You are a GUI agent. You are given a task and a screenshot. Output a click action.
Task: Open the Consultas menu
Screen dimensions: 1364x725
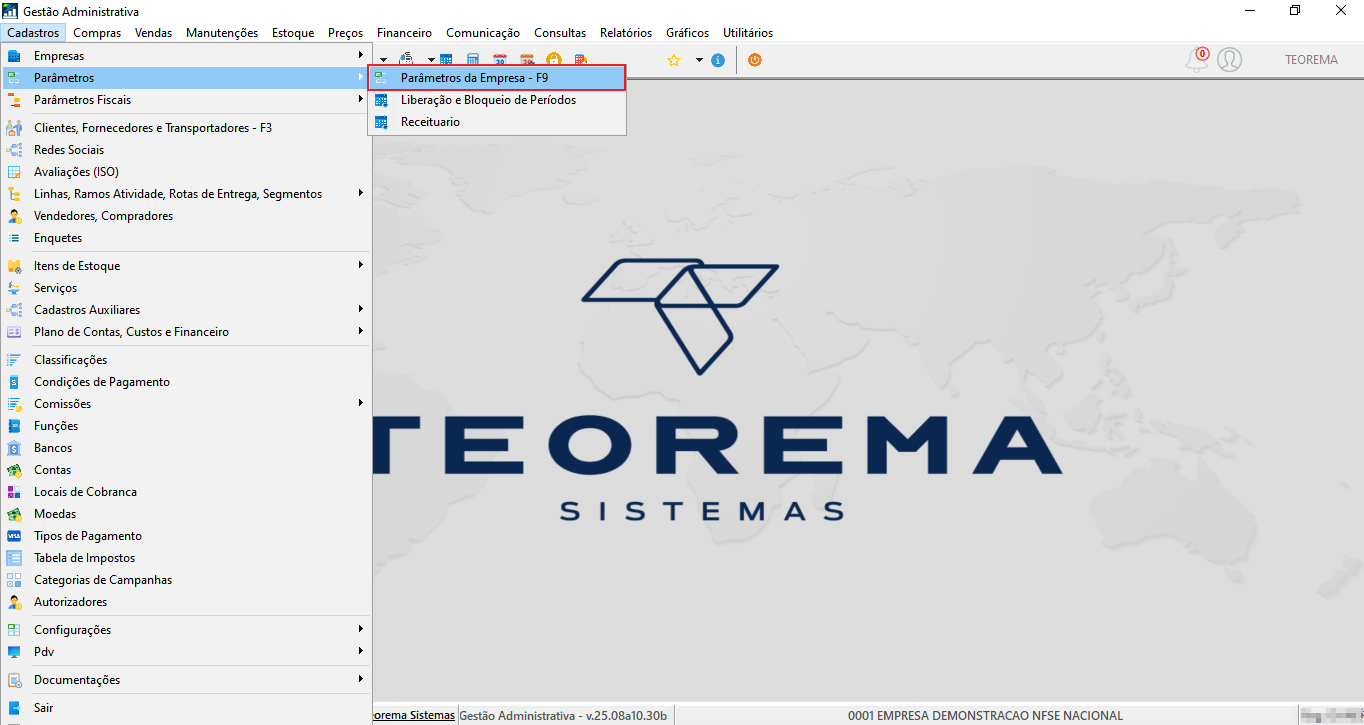click(x=560, y=33)
